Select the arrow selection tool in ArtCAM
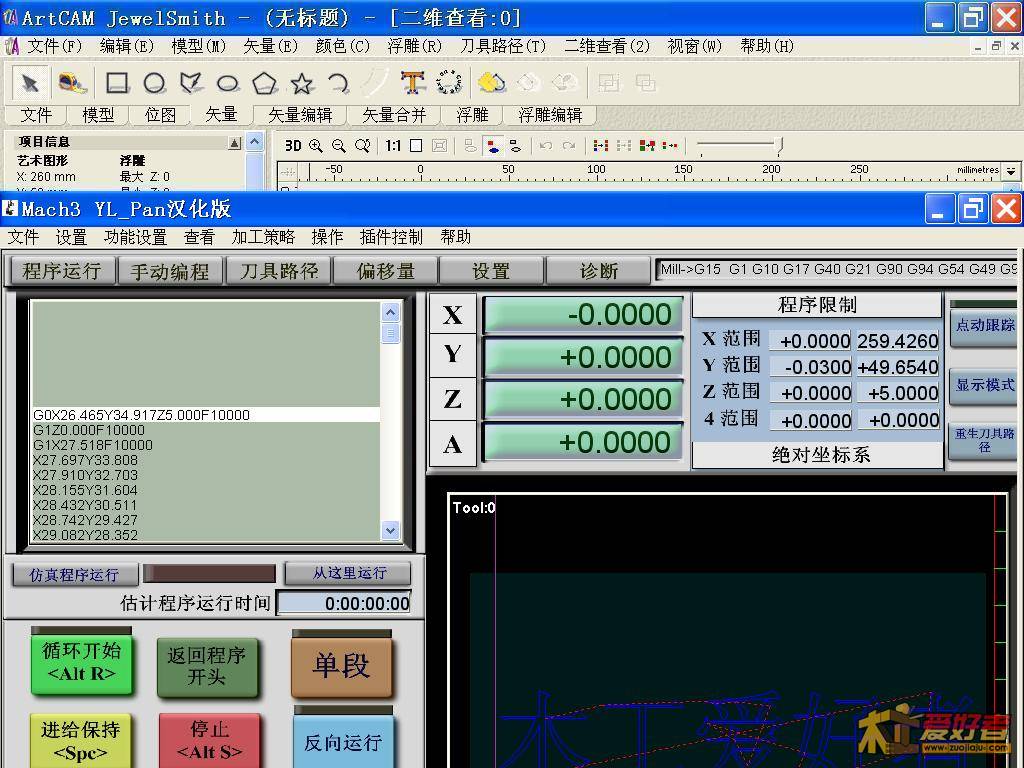This screenshot has height=768, width=1024. point(30,84)
